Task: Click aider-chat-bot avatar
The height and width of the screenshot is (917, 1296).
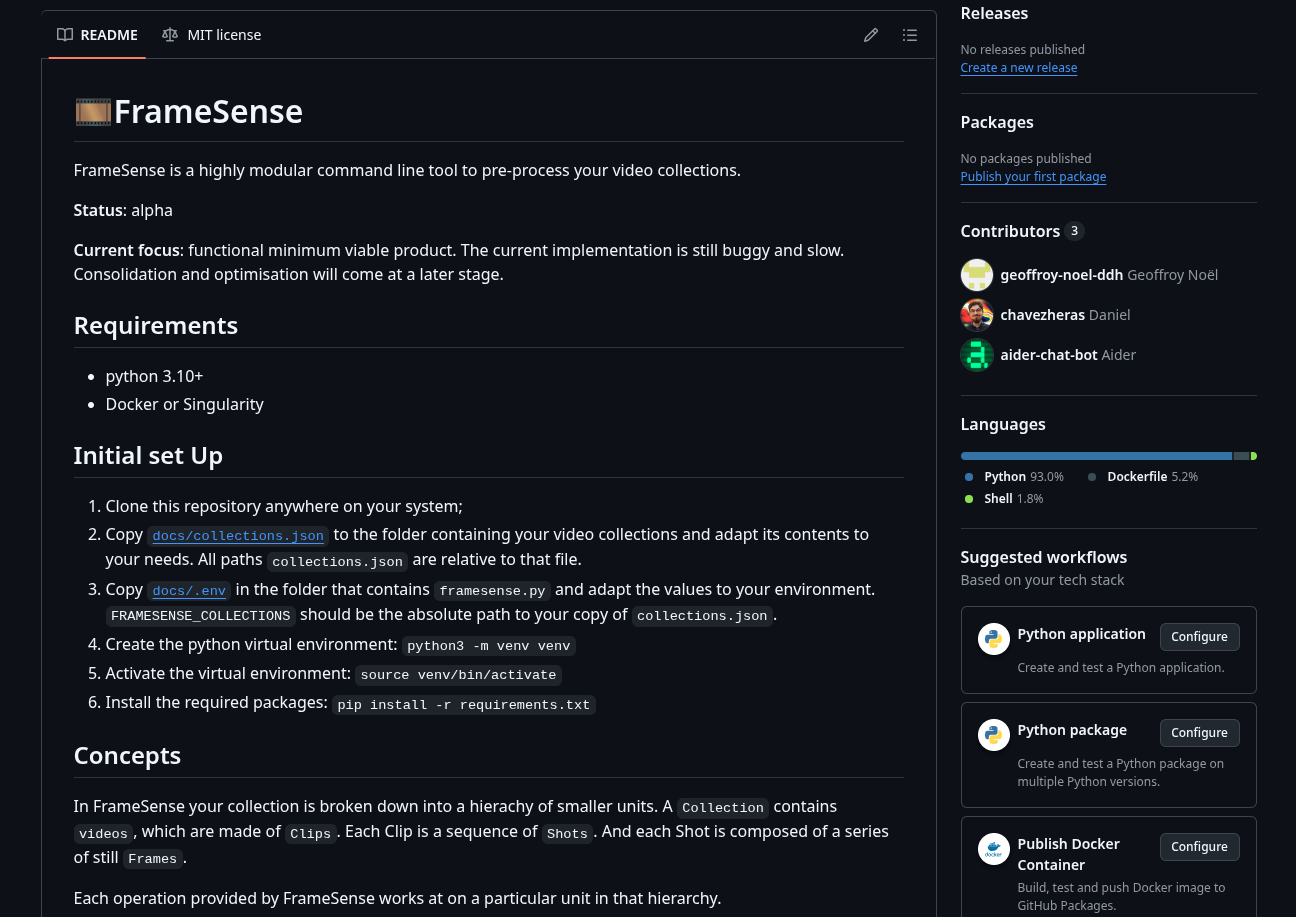Action: (x=977, y=355)
